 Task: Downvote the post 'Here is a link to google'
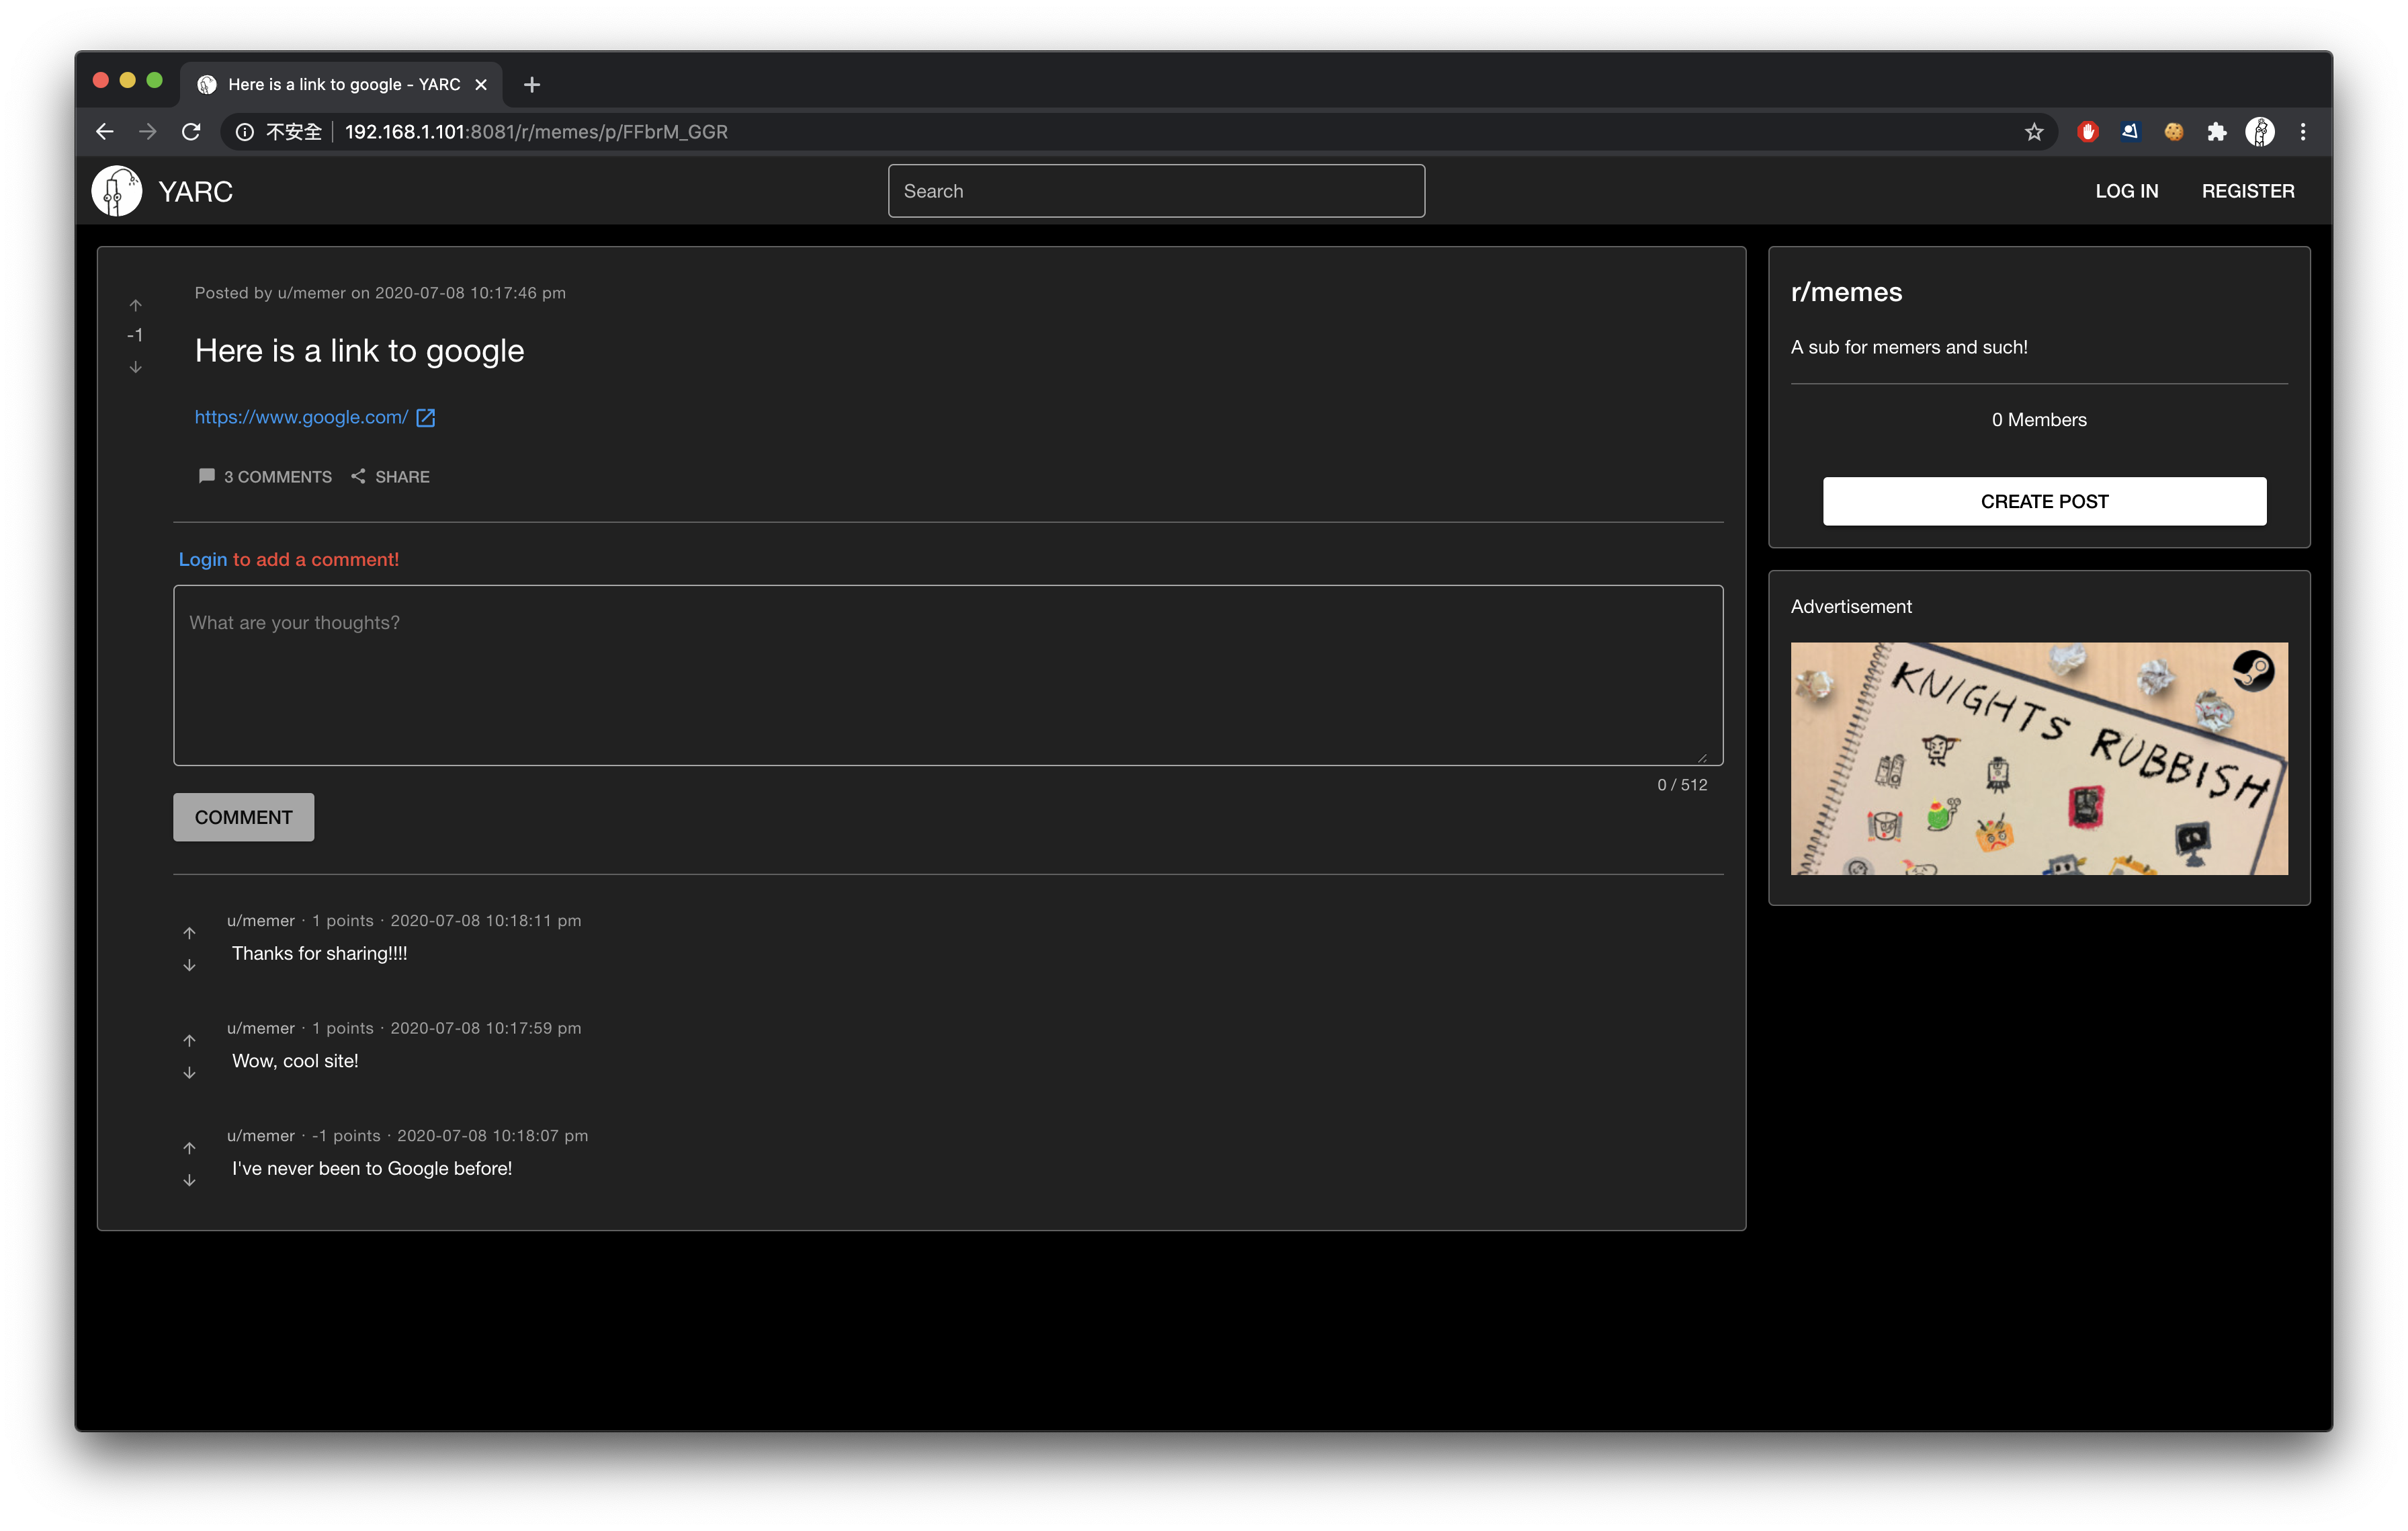(136, 367)
